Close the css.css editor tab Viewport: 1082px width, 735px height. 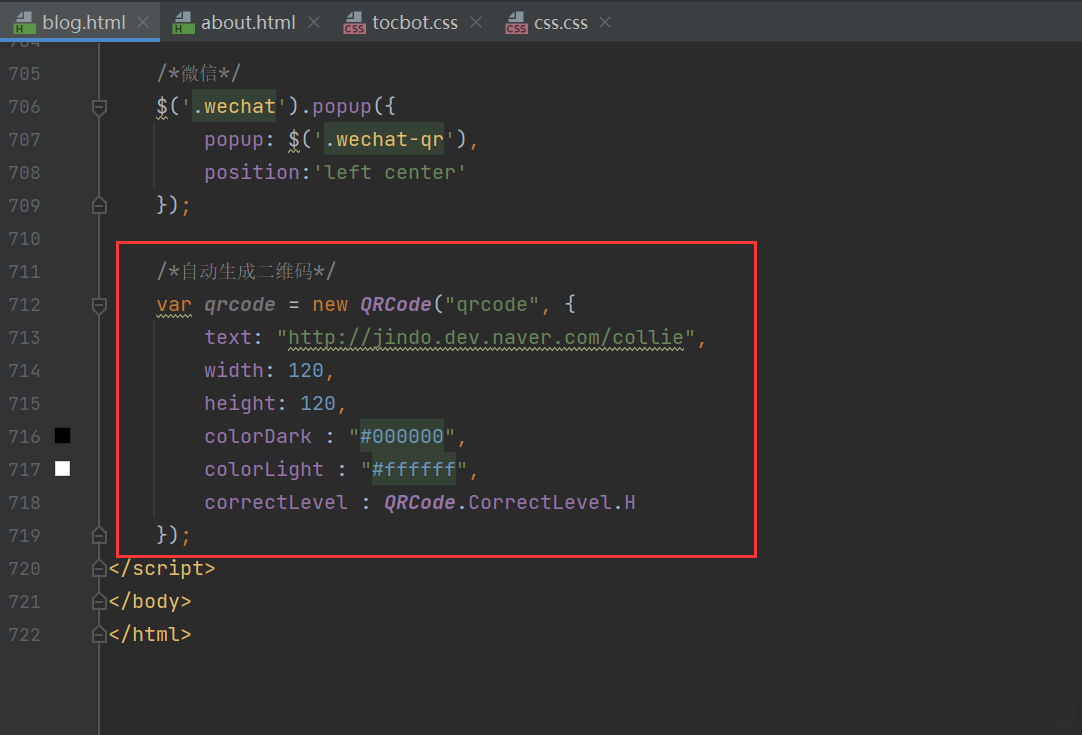(606, 22)
